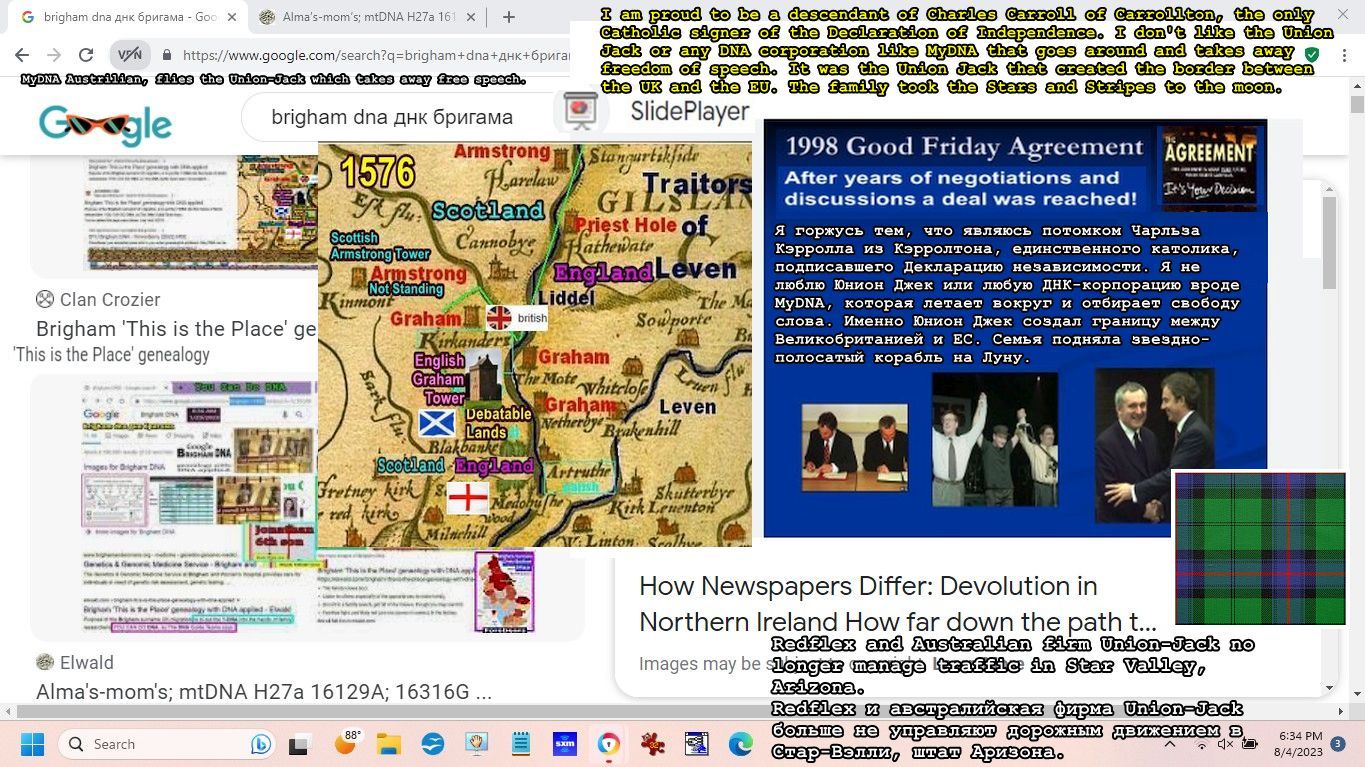
Task: Open the blue framed document taskbar icon
Action: point(697,744)
